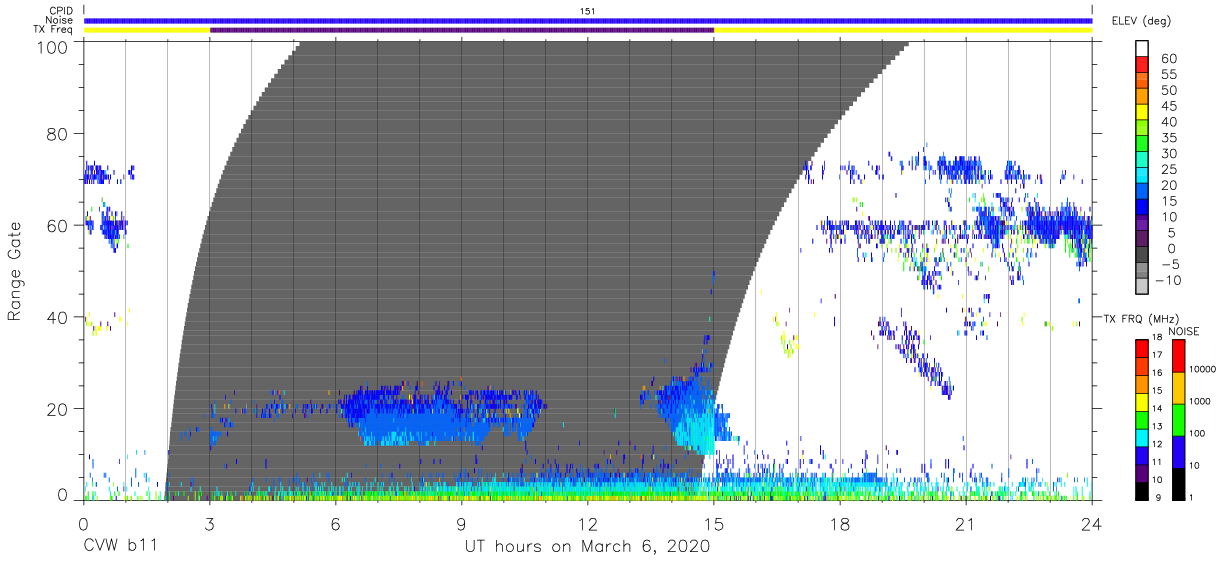Click the 24 tick on UT hours axis

tap(1092, 523)
